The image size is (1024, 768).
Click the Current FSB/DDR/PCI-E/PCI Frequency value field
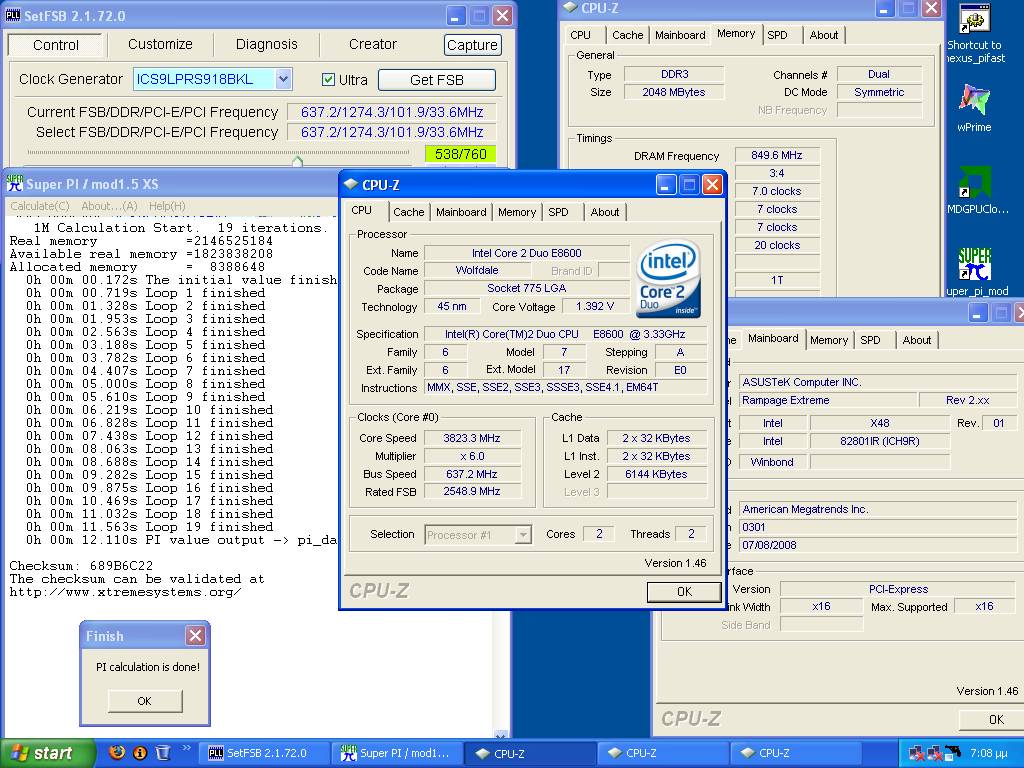[x=392, y=112]
